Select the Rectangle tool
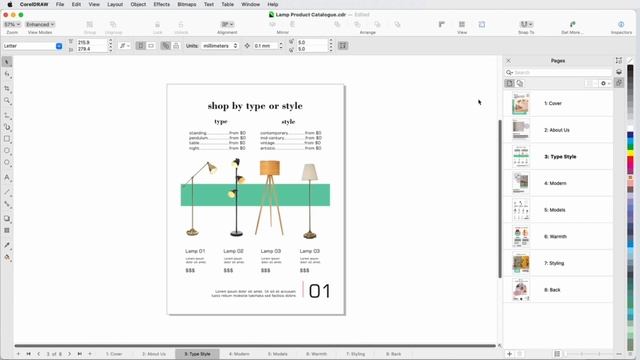 tap(7, 139)
